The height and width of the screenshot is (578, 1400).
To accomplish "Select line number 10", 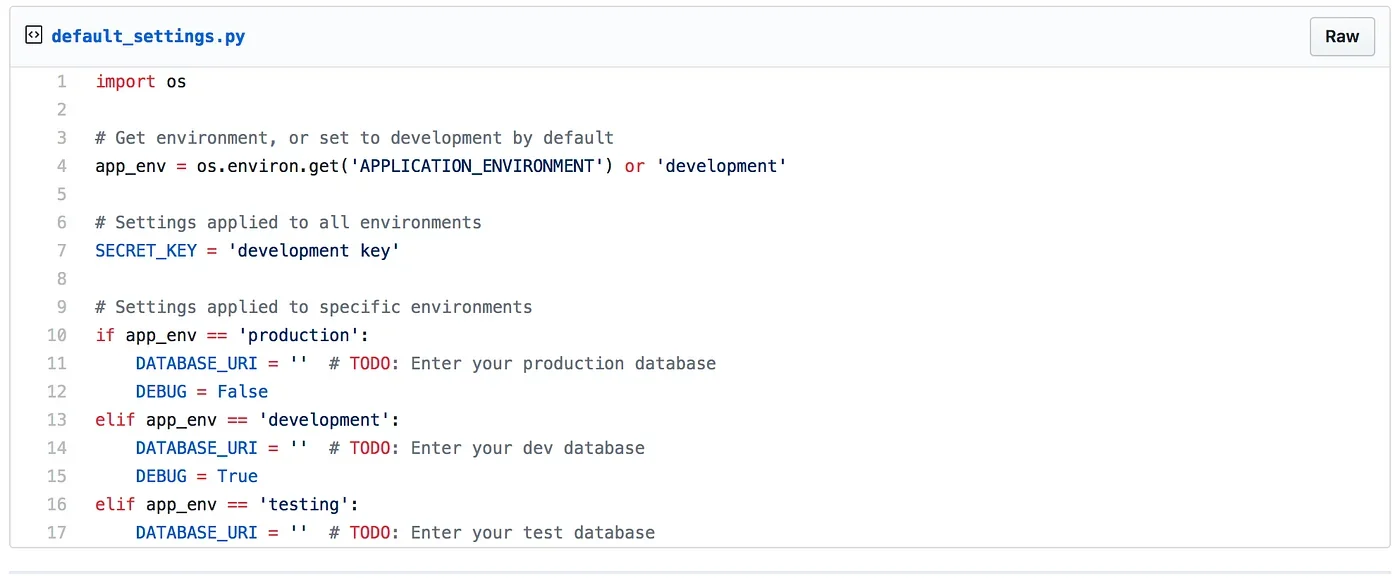I will click(57, 335).
